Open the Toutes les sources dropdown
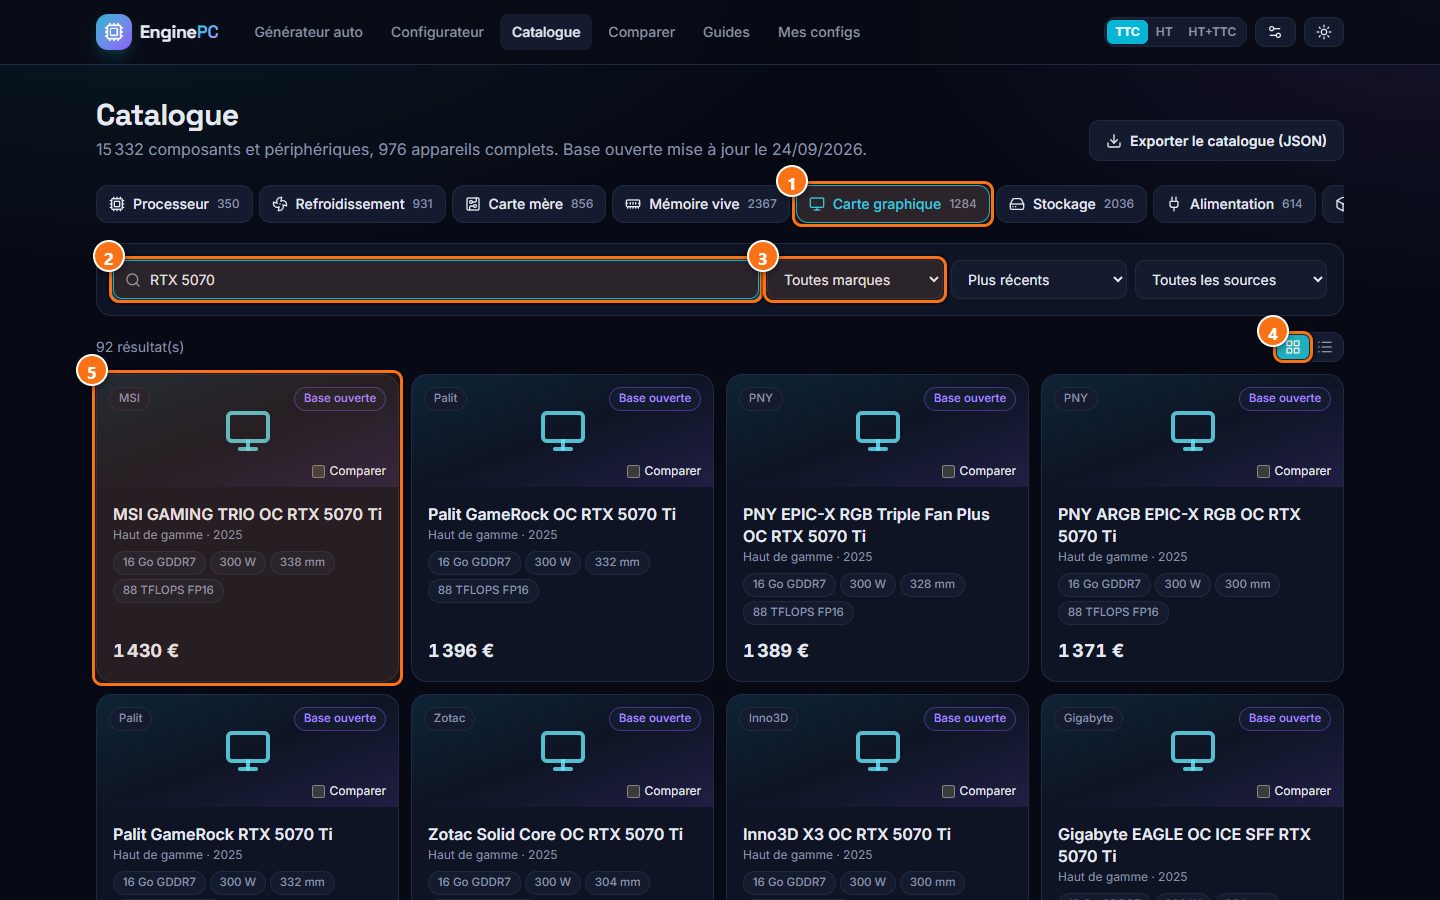1440x900 pixels. point(1231,280)
